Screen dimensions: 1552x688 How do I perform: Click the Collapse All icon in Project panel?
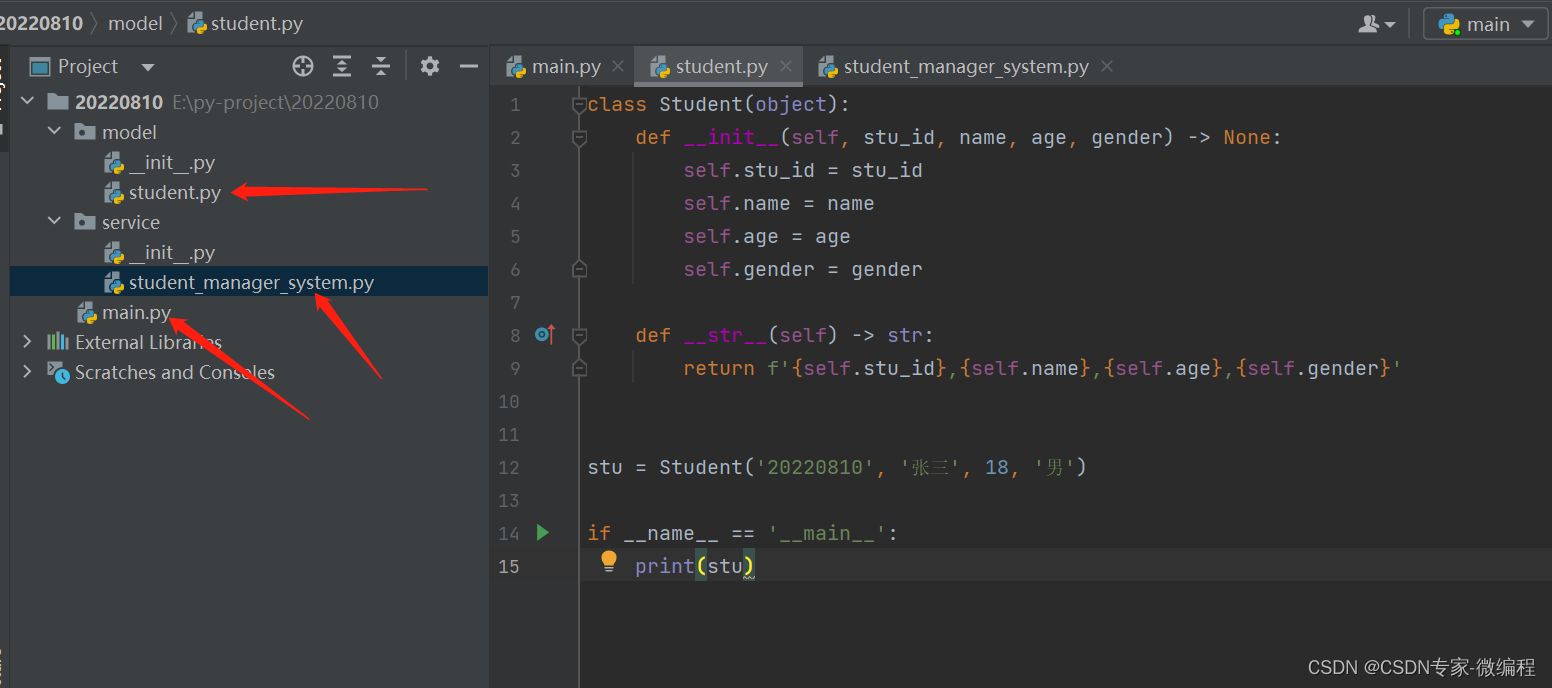point(380,66)
